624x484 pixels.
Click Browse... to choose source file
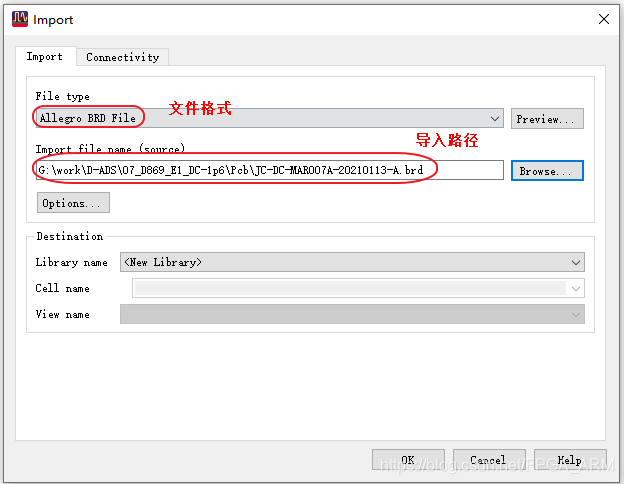click(547, 170)
